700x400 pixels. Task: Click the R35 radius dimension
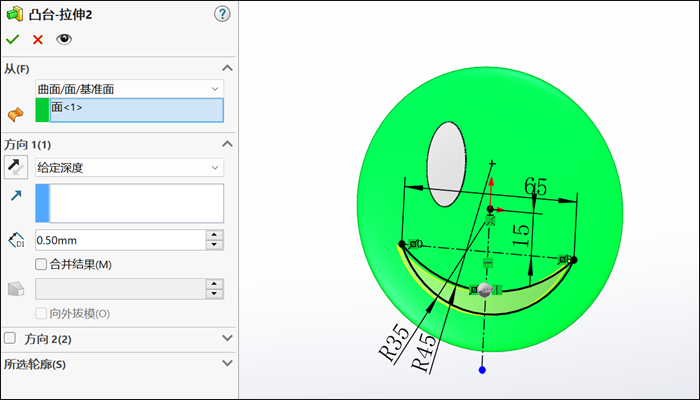[x=394, y=343]
